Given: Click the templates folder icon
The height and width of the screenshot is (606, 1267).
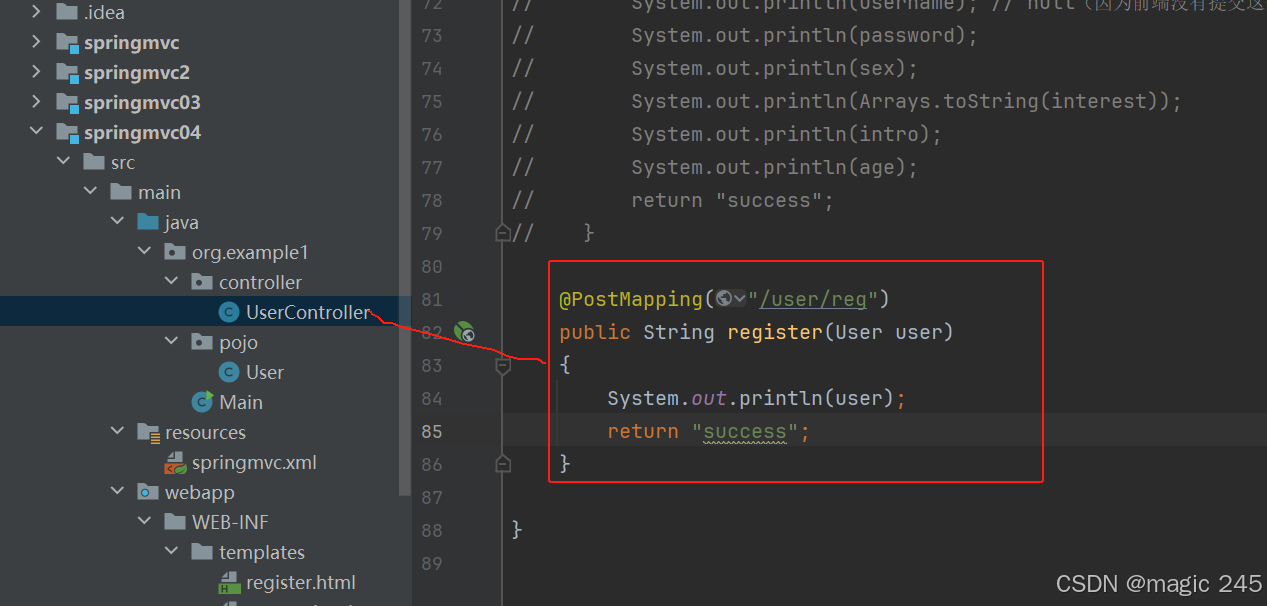Looking at the screenshot, I should click(x=202, y=552).
